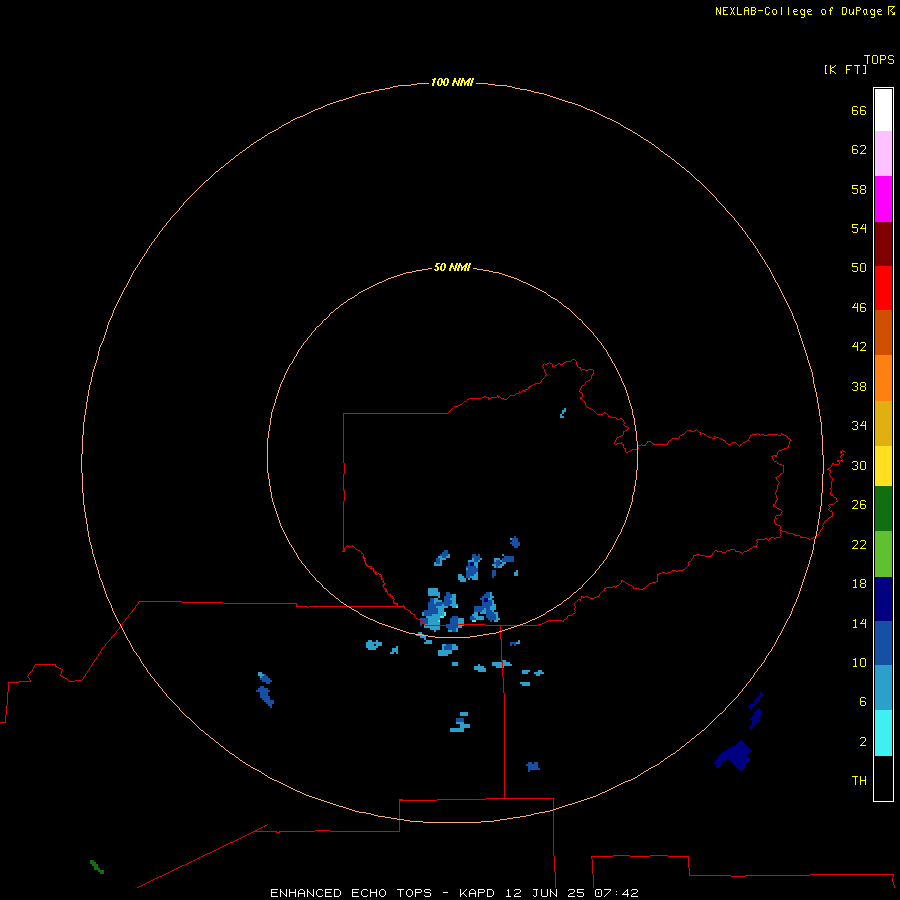
Task: Click the navy 18 kft legend swatch
Action: (883, 599)
